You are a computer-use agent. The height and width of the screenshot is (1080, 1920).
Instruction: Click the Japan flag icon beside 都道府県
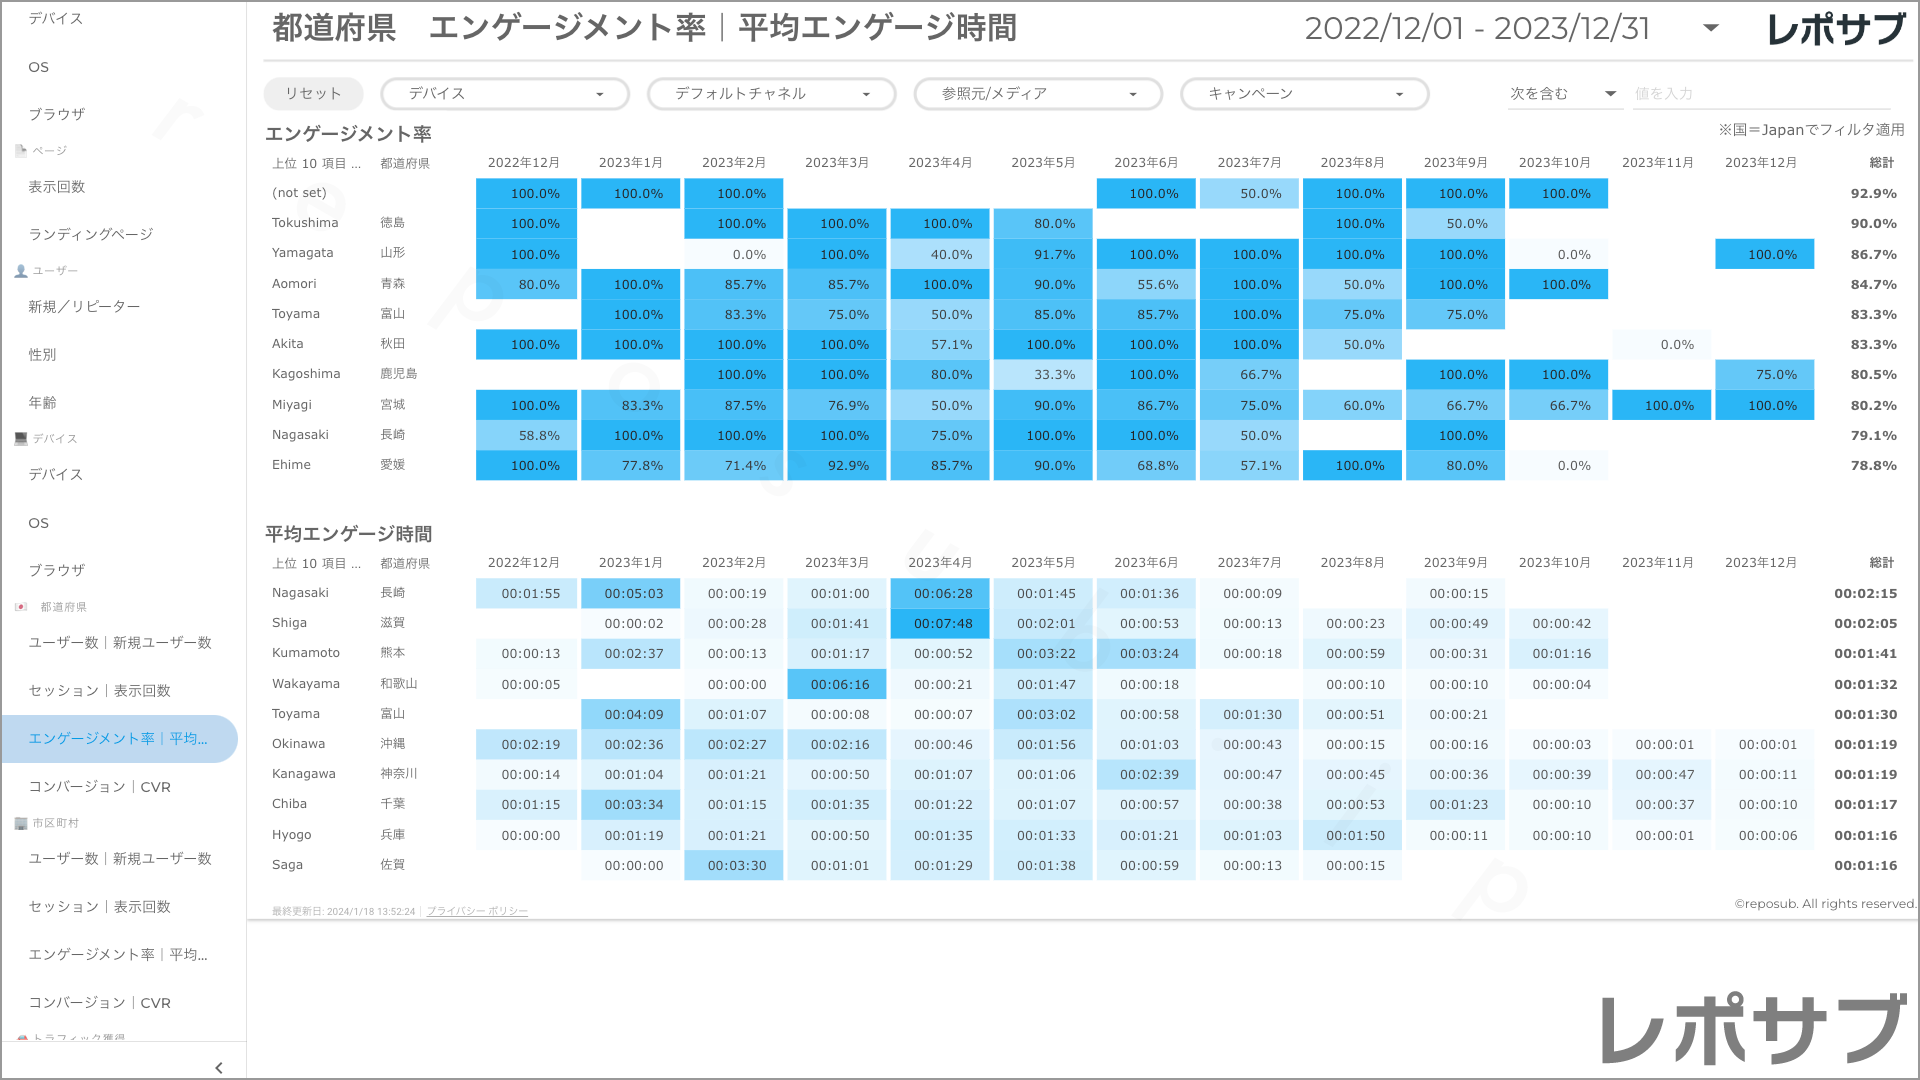point(20,606)
